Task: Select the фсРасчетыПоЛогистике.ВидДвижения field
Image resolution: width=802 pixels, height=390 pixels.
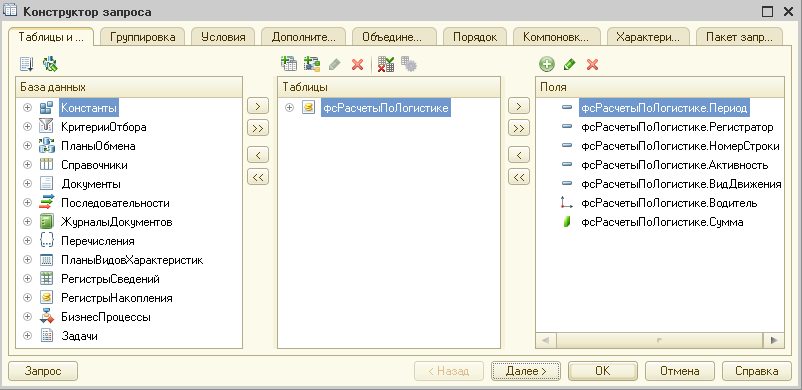Action: [681, 184]
